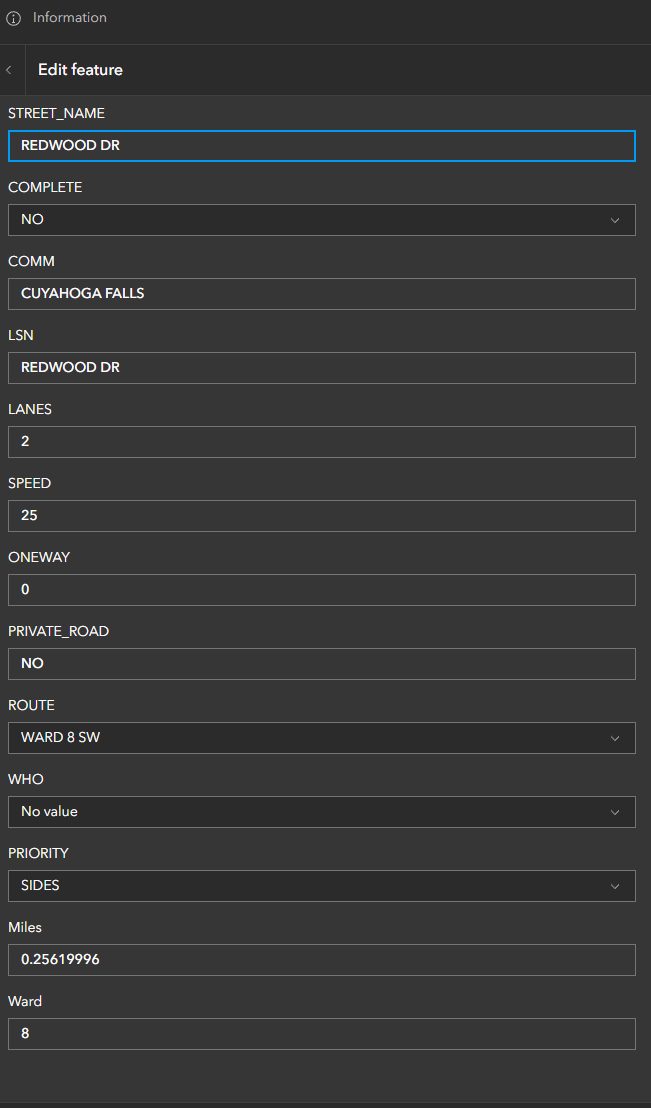The image size is (651, 1108).
Task: Click the SPEED field showing 25
Action: [x=322, y=516]
